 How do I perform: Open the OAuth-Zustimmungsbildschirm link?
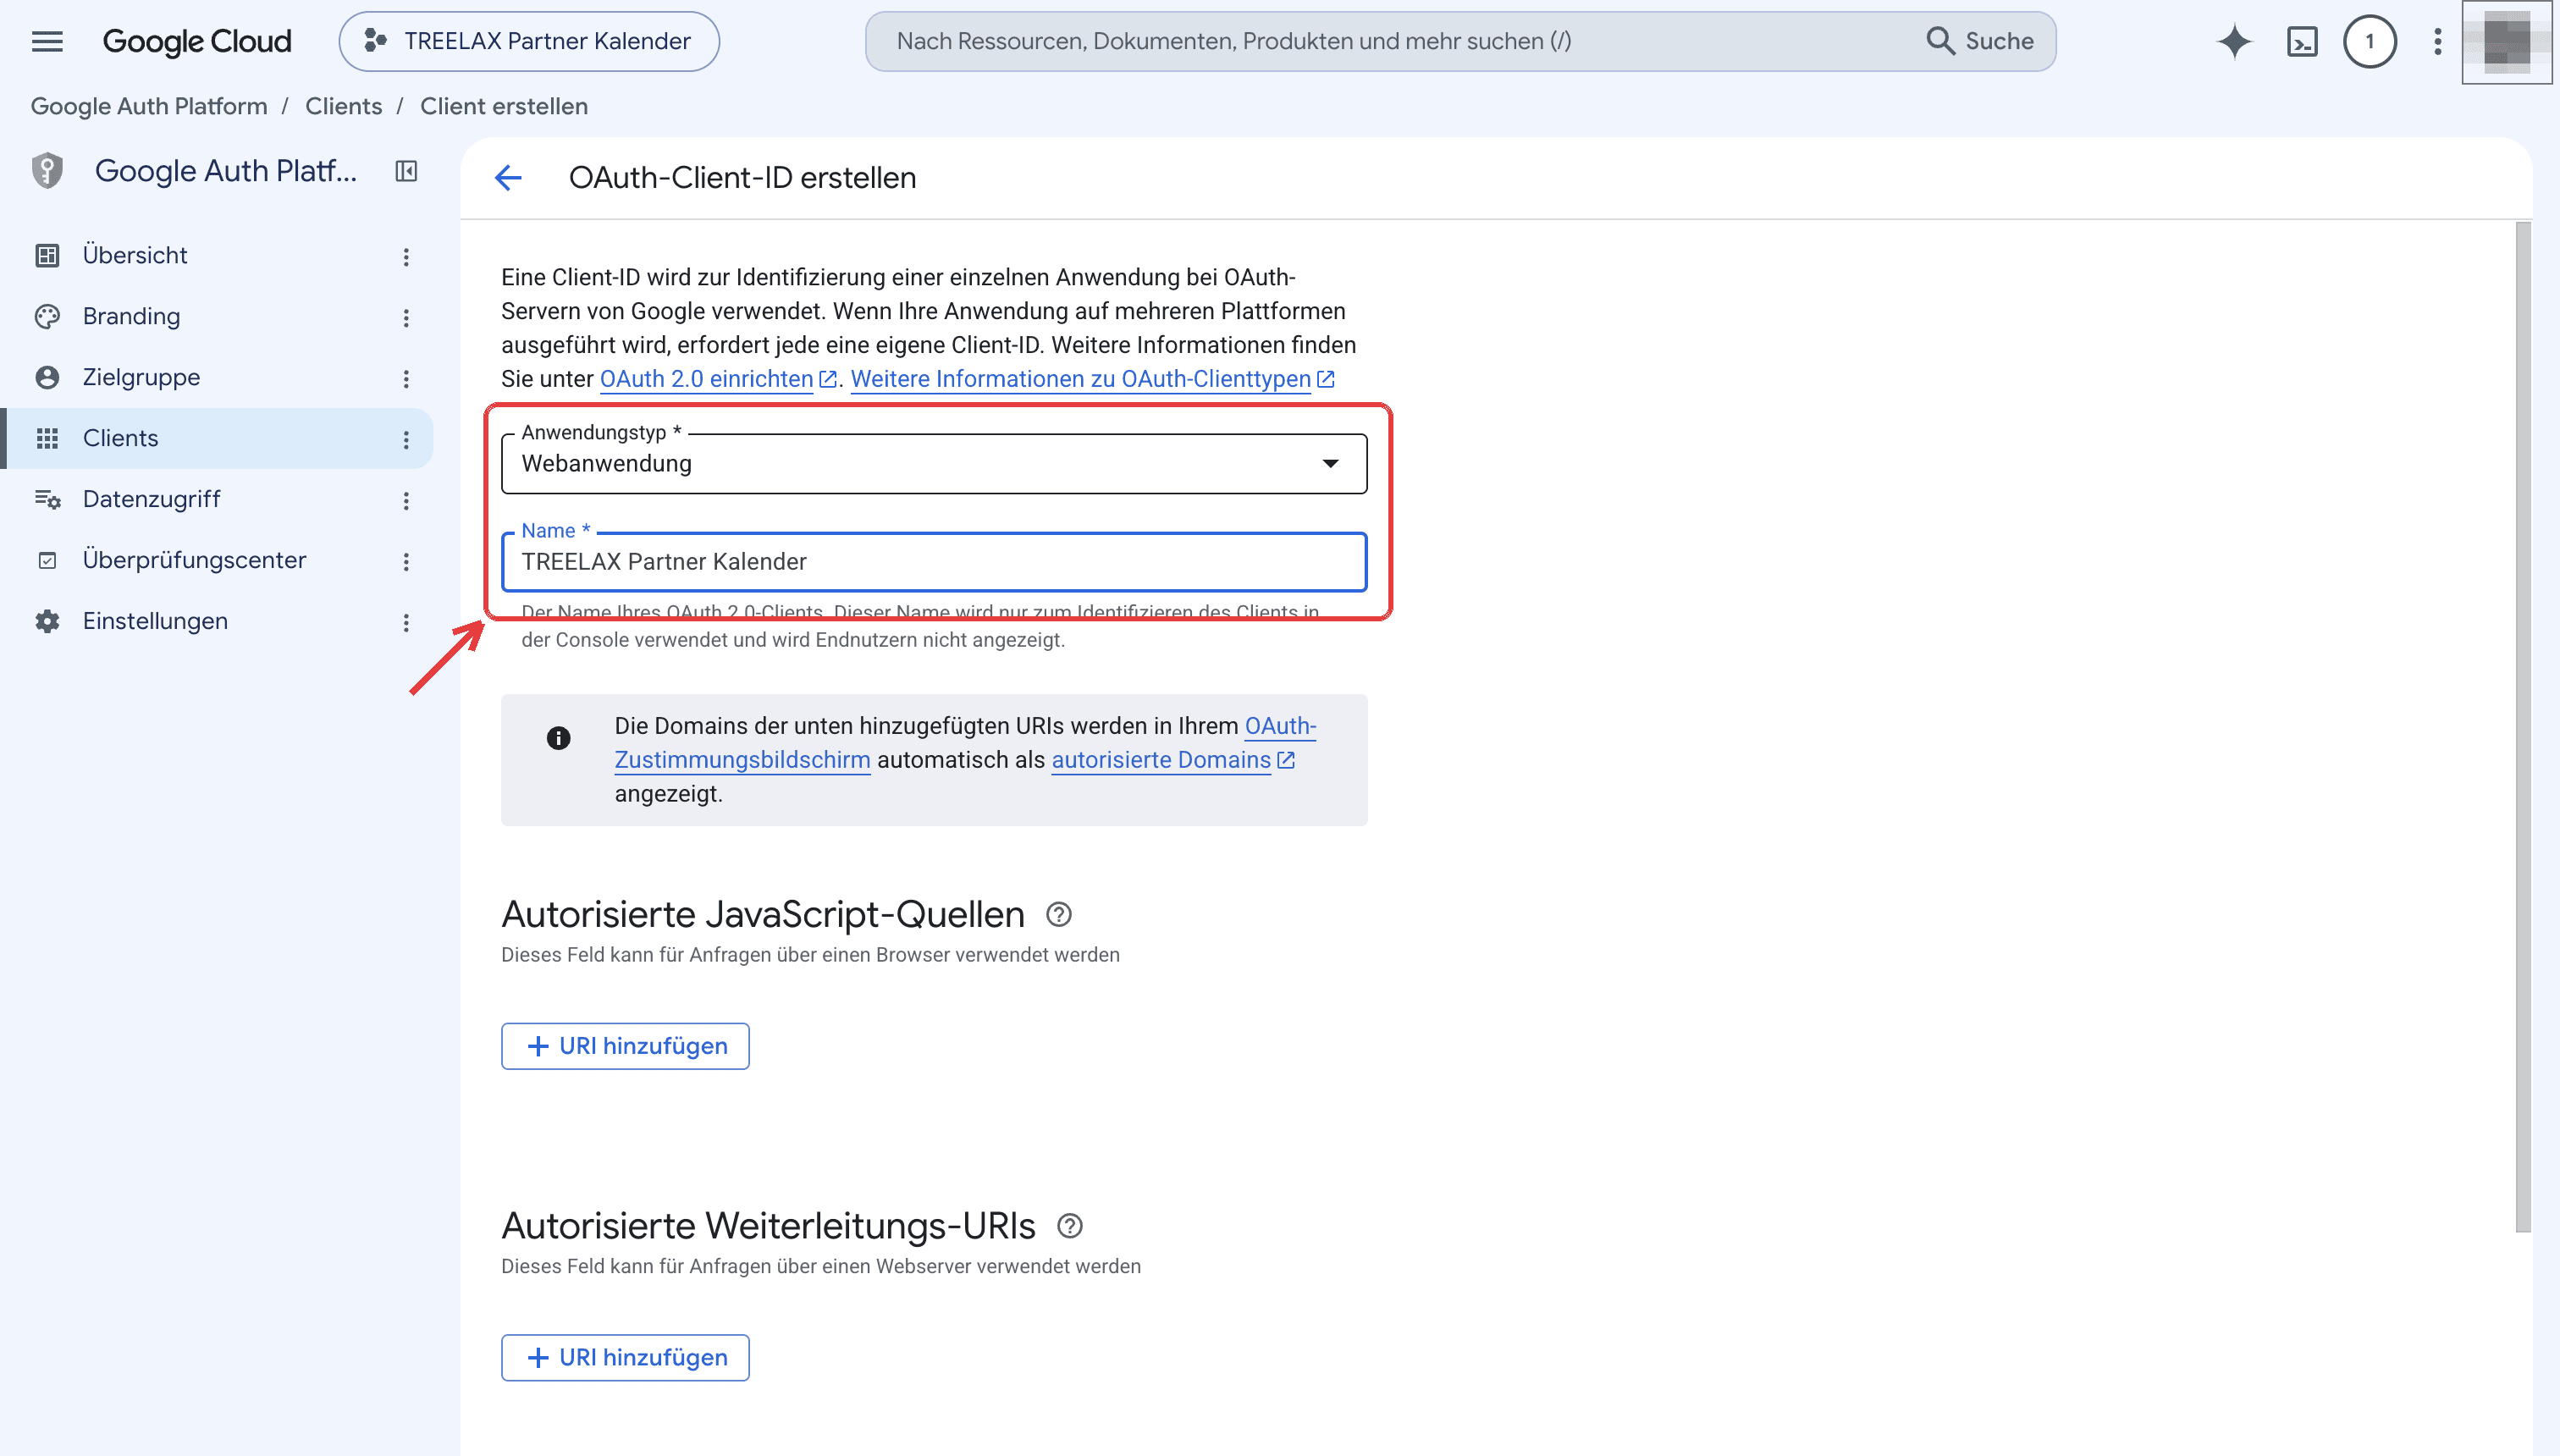965,743
